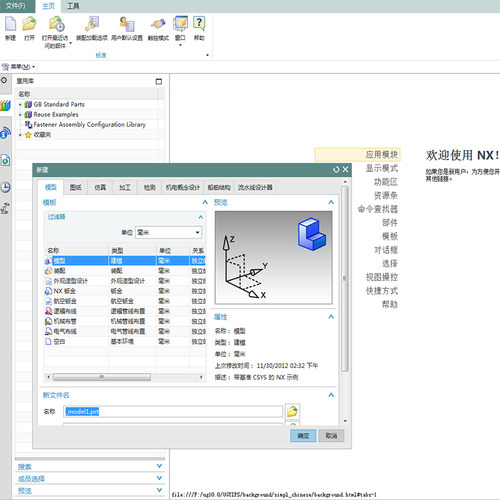Switch to the 加工 tab in dialog
Screen dimensions: 500x500
pos(125,188)
